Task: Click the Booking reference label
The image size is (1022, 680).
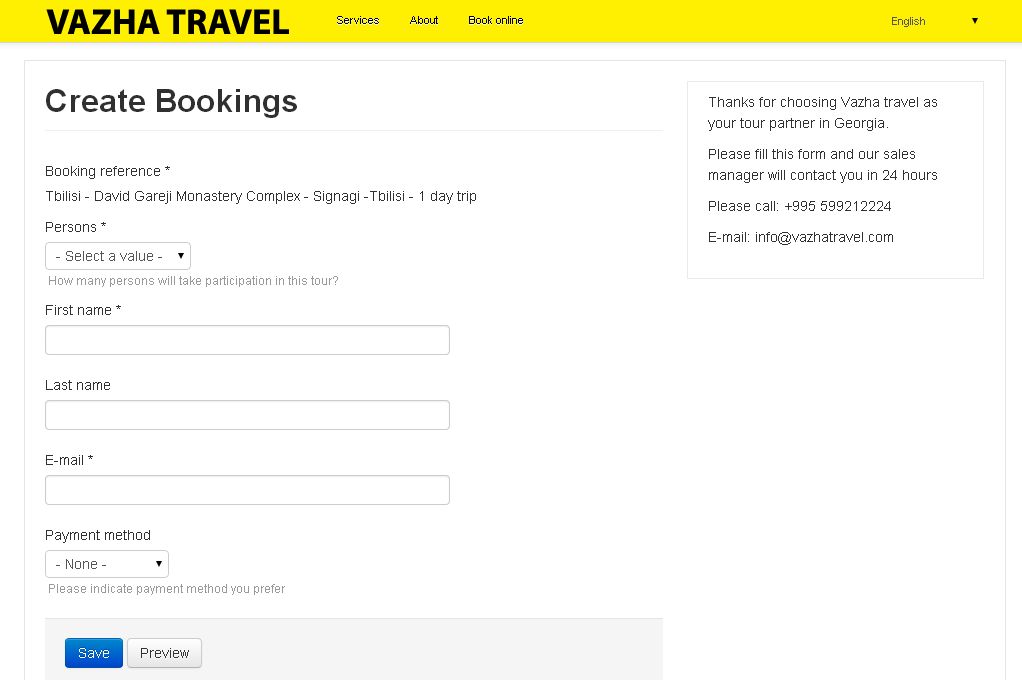Action: 108,171
